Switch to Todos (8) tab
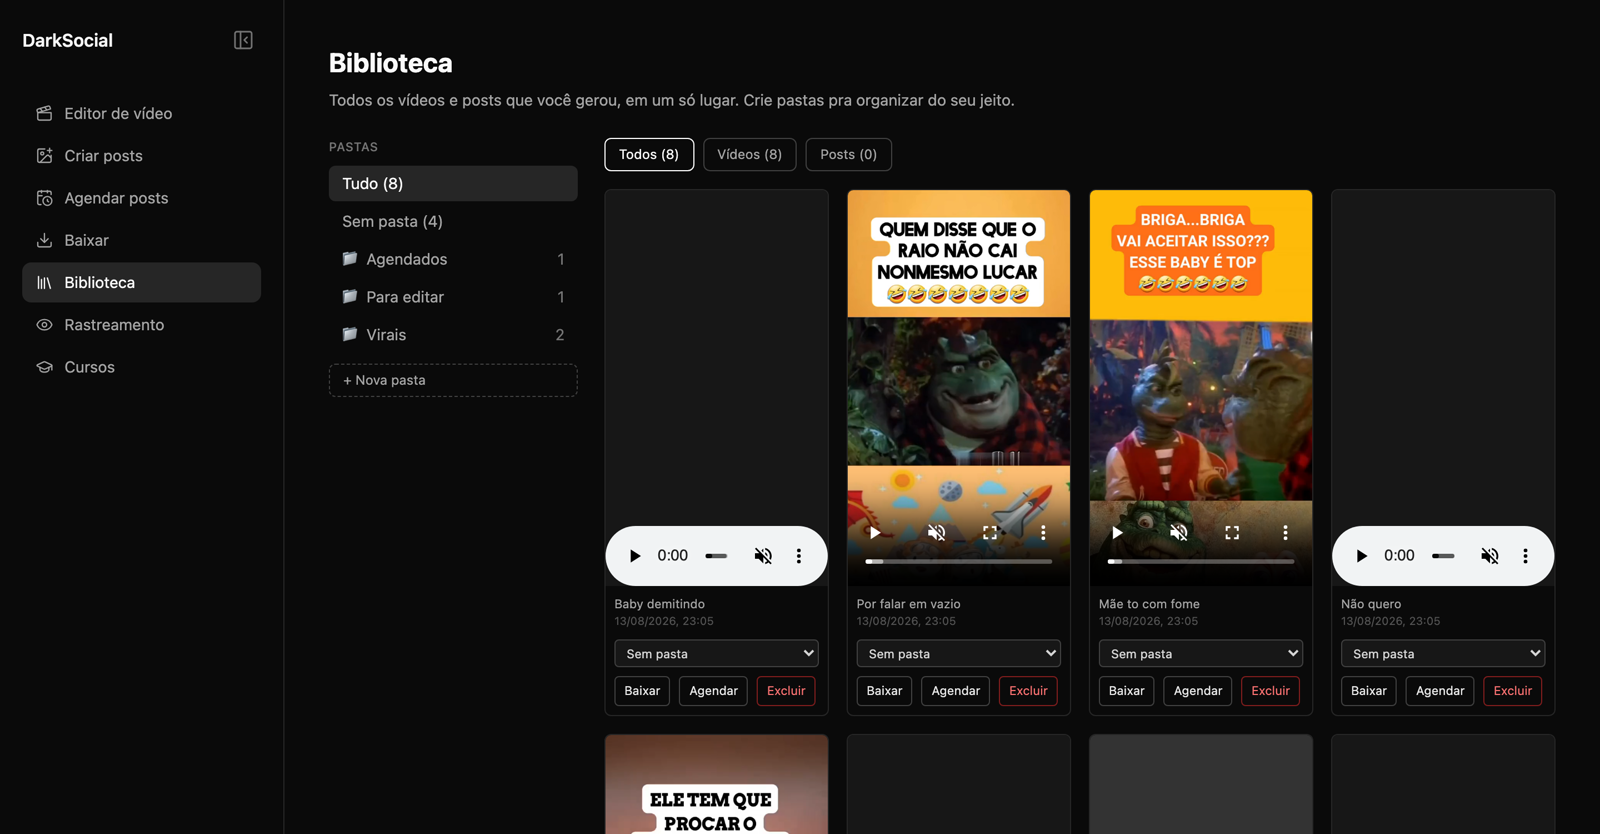This screenshot has width=1600, height=834. click(x=649, y=154)
